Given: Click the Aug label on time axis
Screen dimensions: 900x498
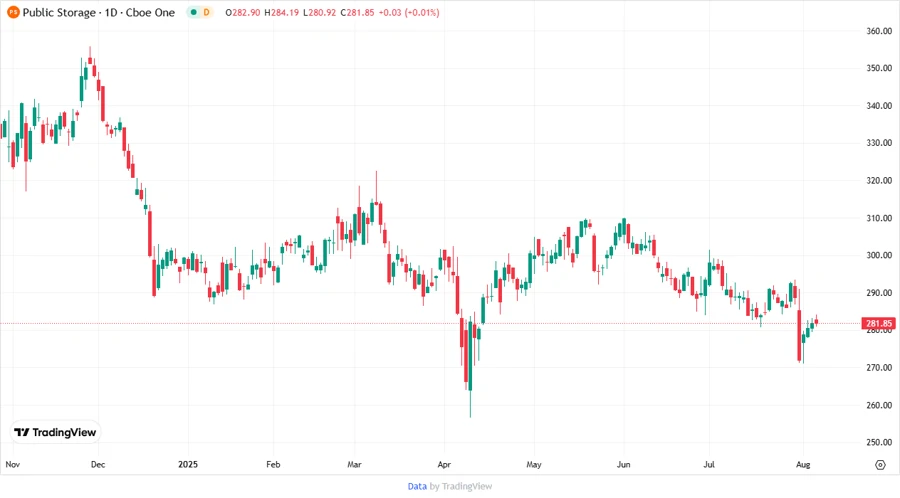Looking at the screenshot, I should click(x=803, y=464).
